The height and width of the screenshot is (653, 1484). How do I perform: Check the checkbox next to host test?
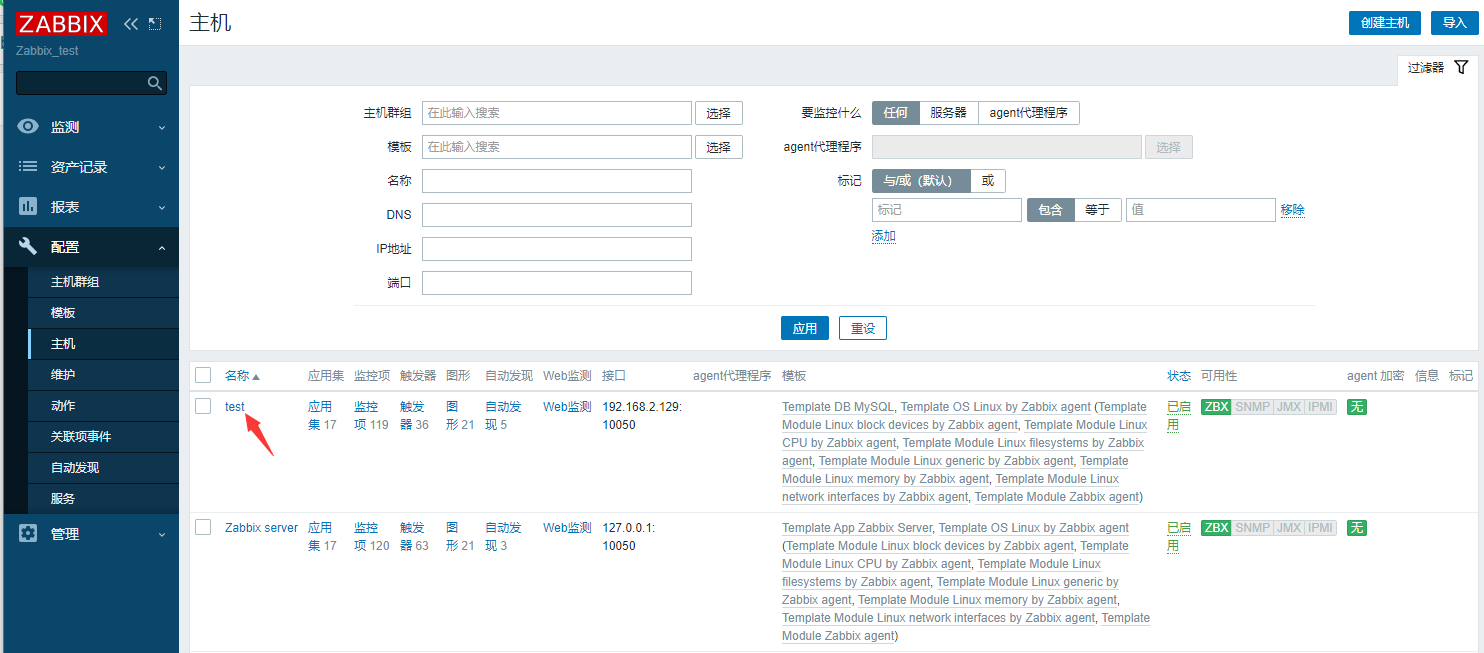[x=203, y=403]
